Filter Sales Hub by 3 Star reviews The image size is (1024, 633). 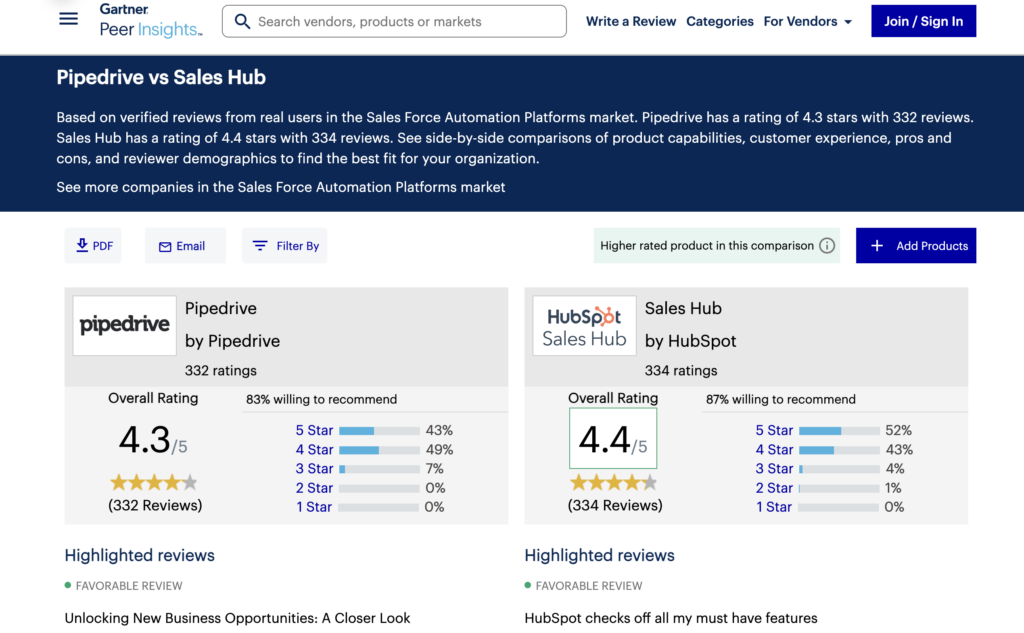[774, 468]
